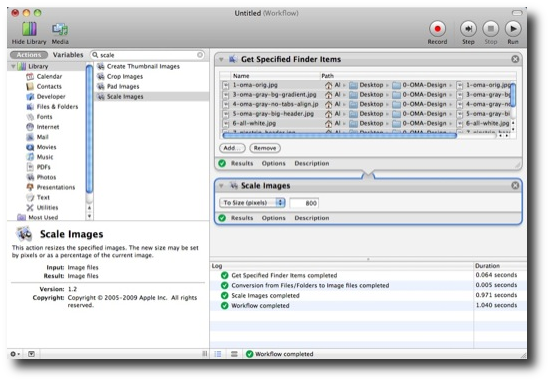550x382 pixels.
Task: Select the 3-oma-gray-bg-gradient.jpg row
Action: coord(365,95)
